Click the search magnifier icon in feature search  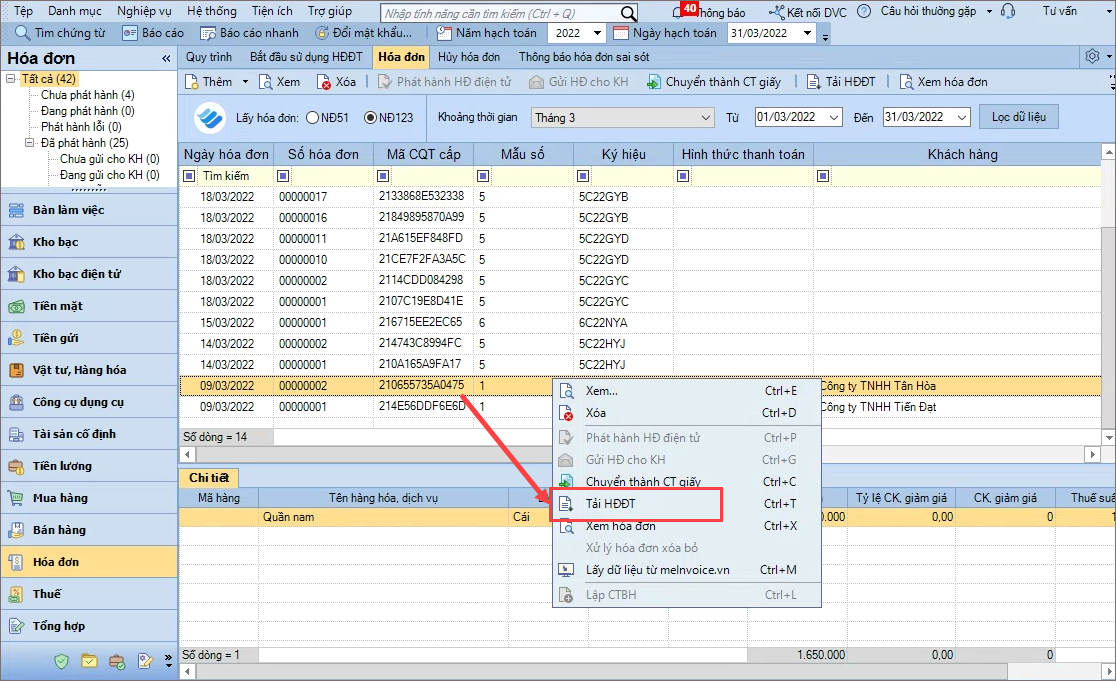point(628,13)
